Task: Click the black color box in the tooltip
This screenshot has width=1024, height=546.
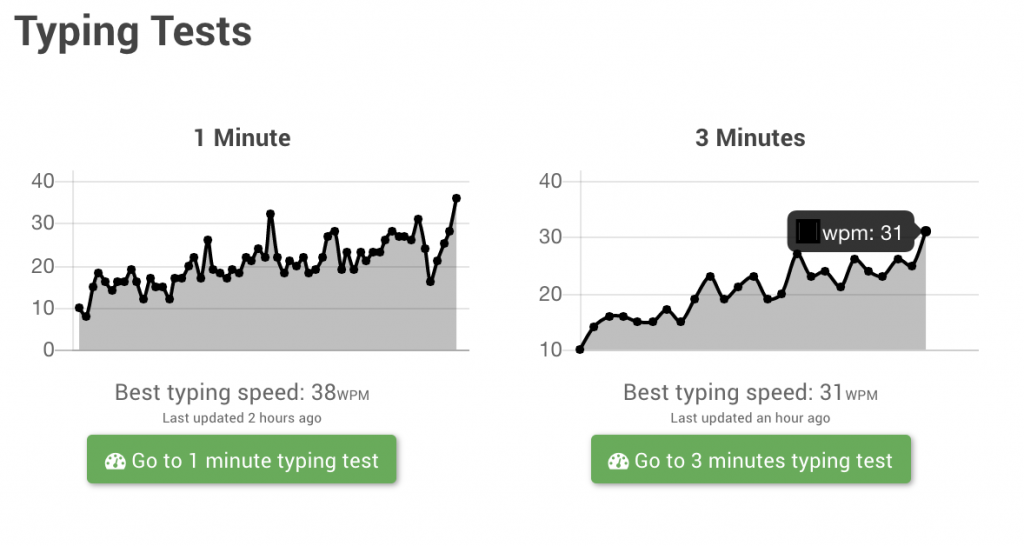Action: pyautogui.click(x=807, y=233)
